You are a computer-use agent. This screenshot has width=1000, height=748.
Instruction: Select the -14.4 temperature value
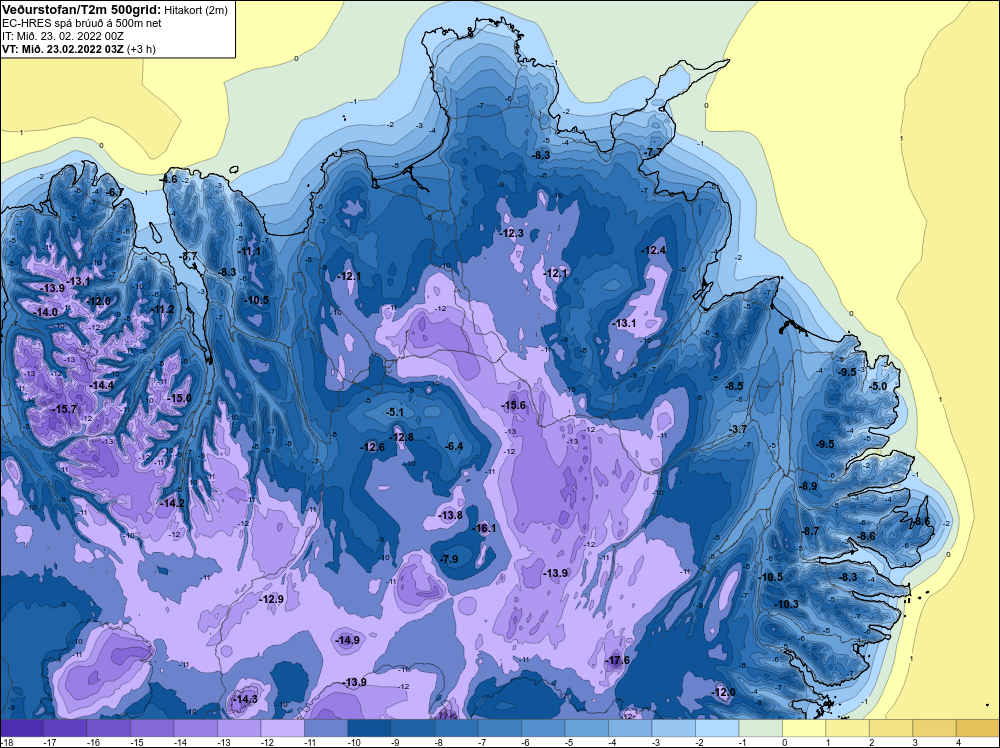pyautogui.click(x=101, y=386)
